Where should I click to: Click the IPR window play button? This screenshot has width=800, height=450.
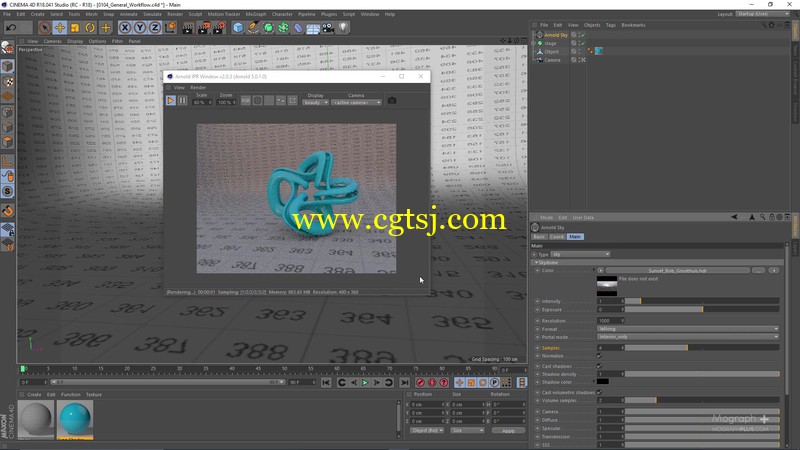click(x=170, y=101)
